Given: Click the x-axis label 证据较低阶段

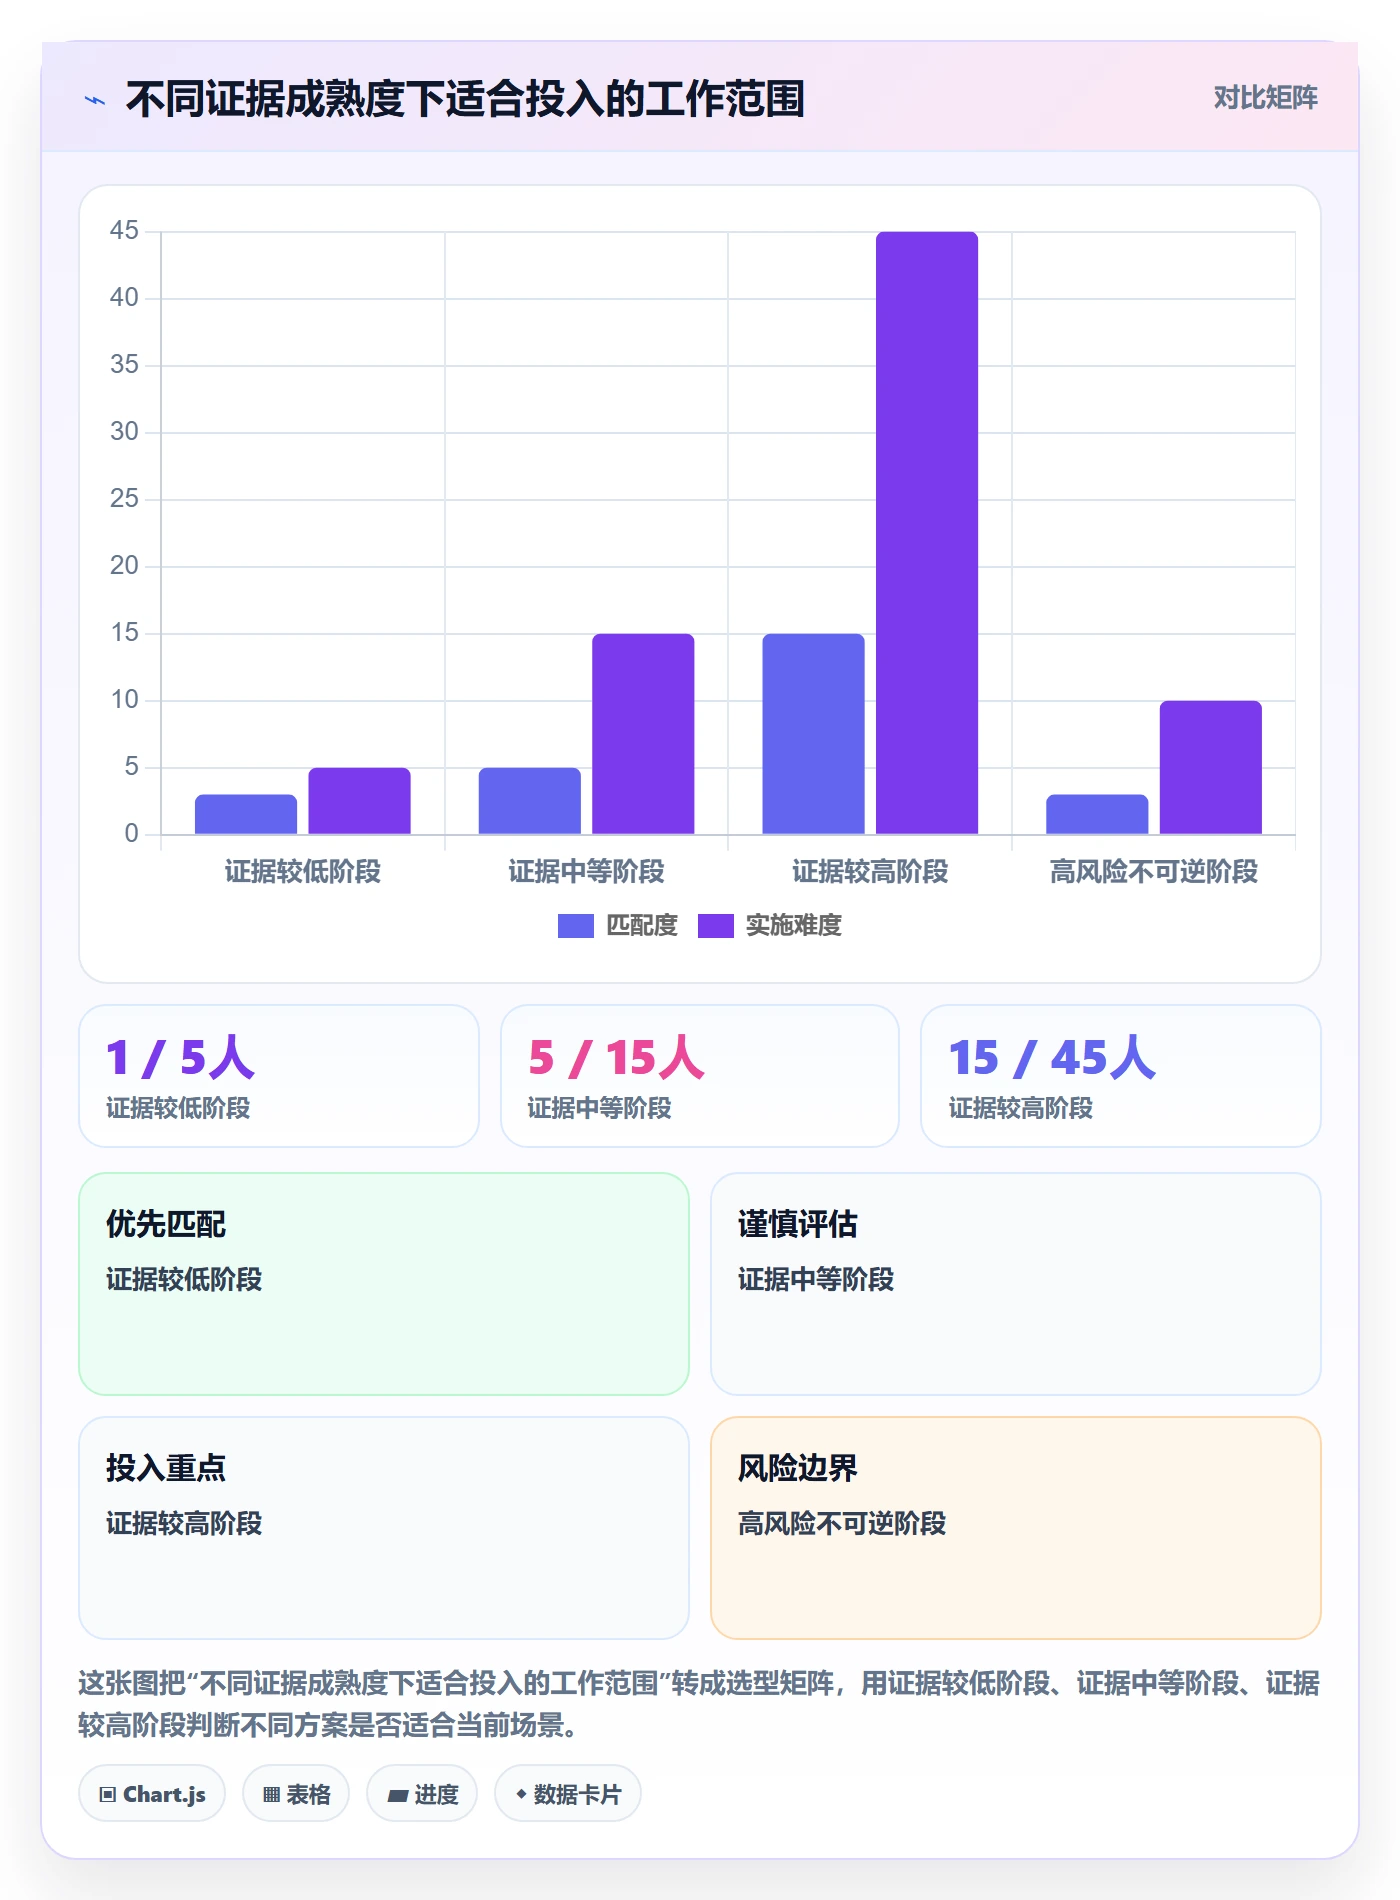Looking at the screenshot, I should click(x=303, y=872).
